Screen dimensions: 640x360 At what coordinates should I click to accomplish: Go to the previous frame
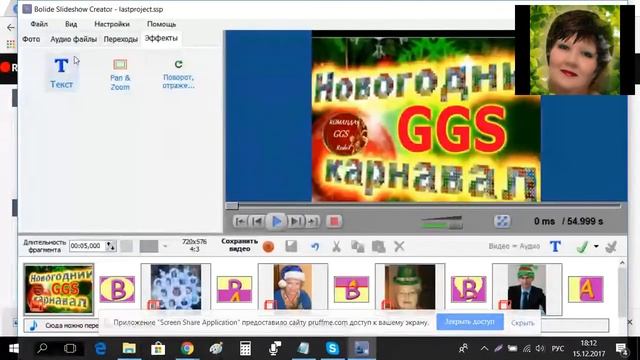pyautogui.click(x=257, y=222)
